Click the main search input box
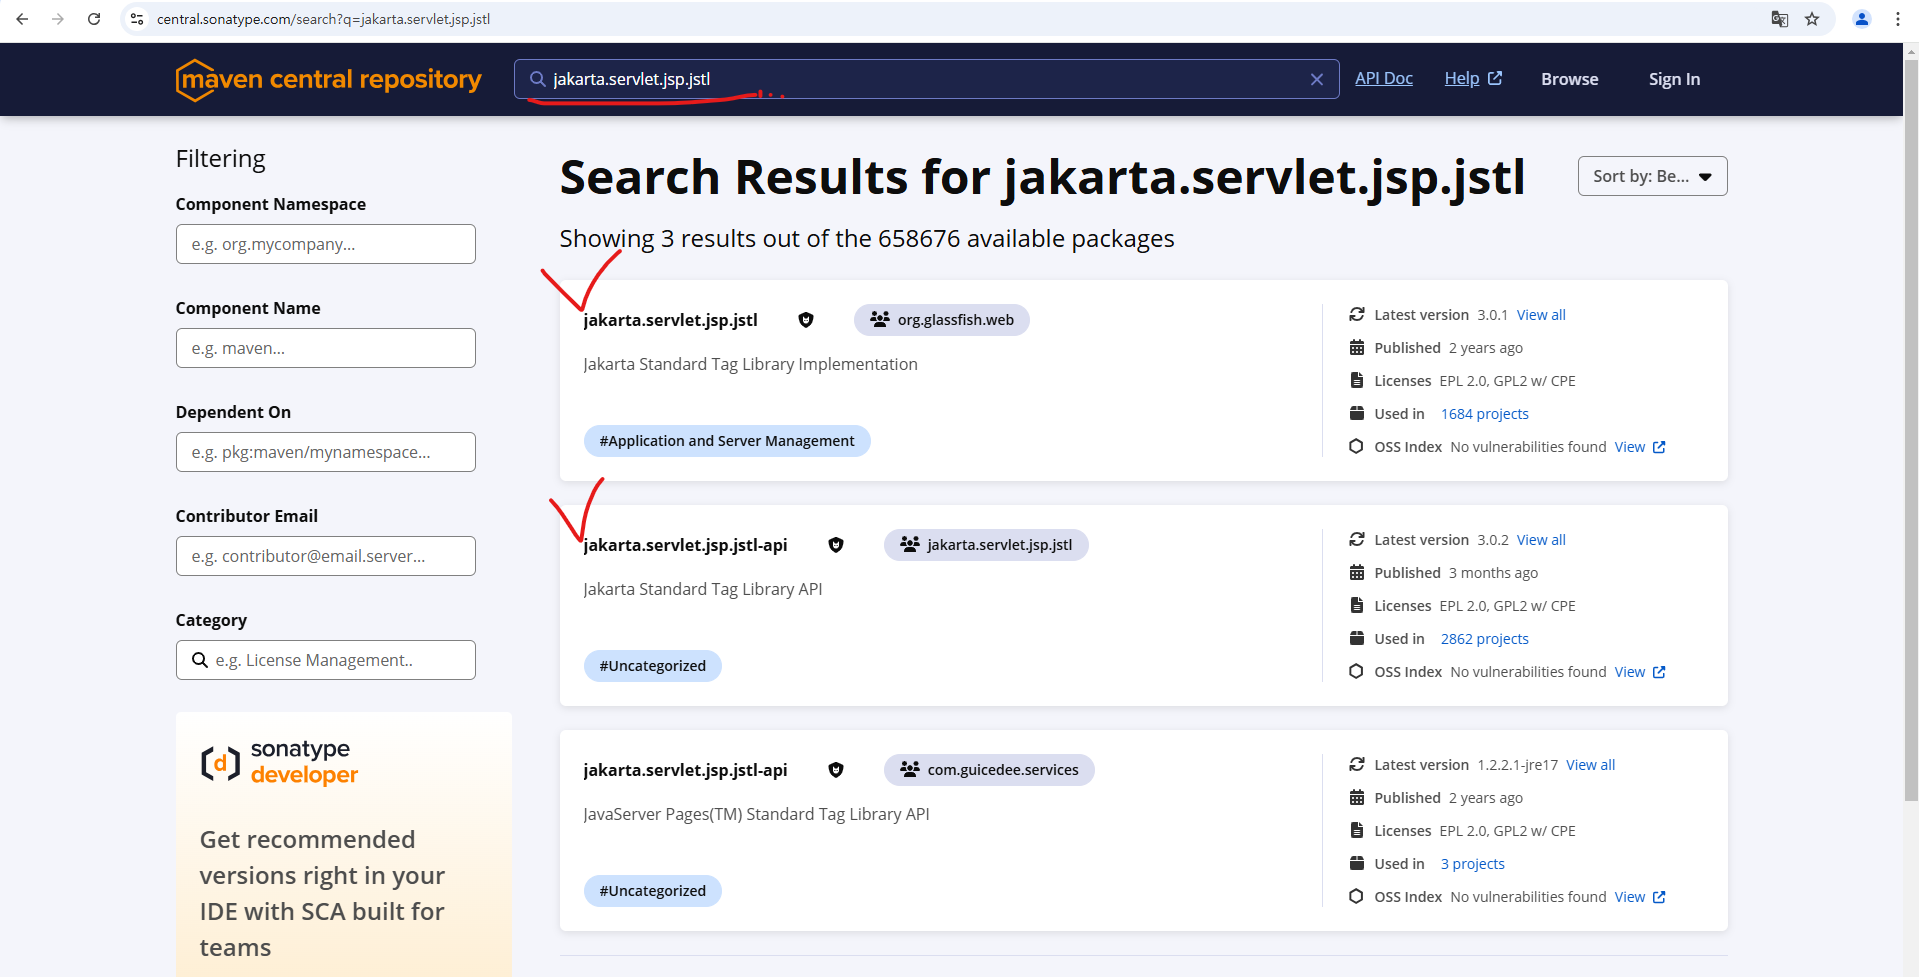The width and height of the screenshot is (1919, 977). [x=927, y=79]
